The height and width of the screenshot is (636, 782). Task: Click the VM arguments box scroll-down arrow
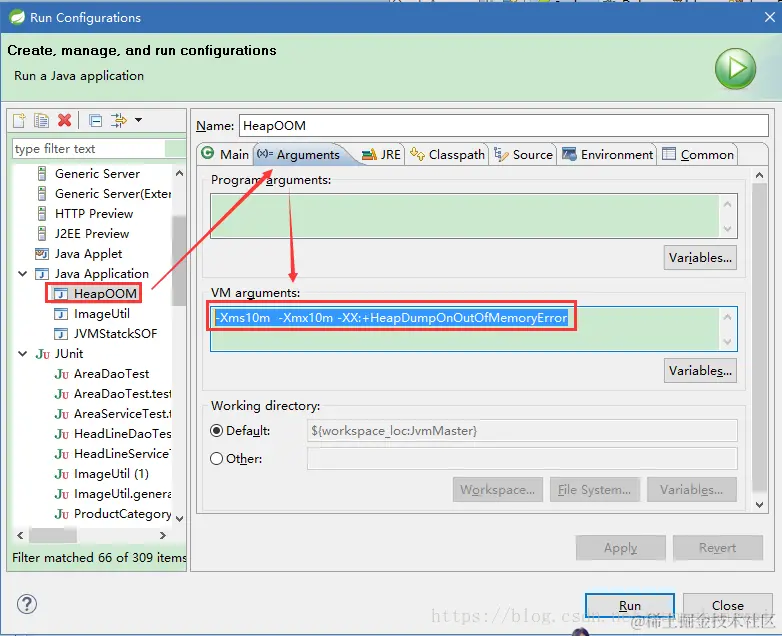[x=727, y=342]
